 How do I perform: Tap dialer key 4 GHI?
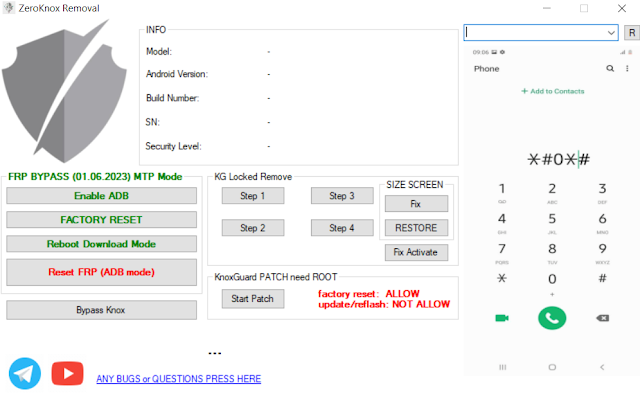502,222
